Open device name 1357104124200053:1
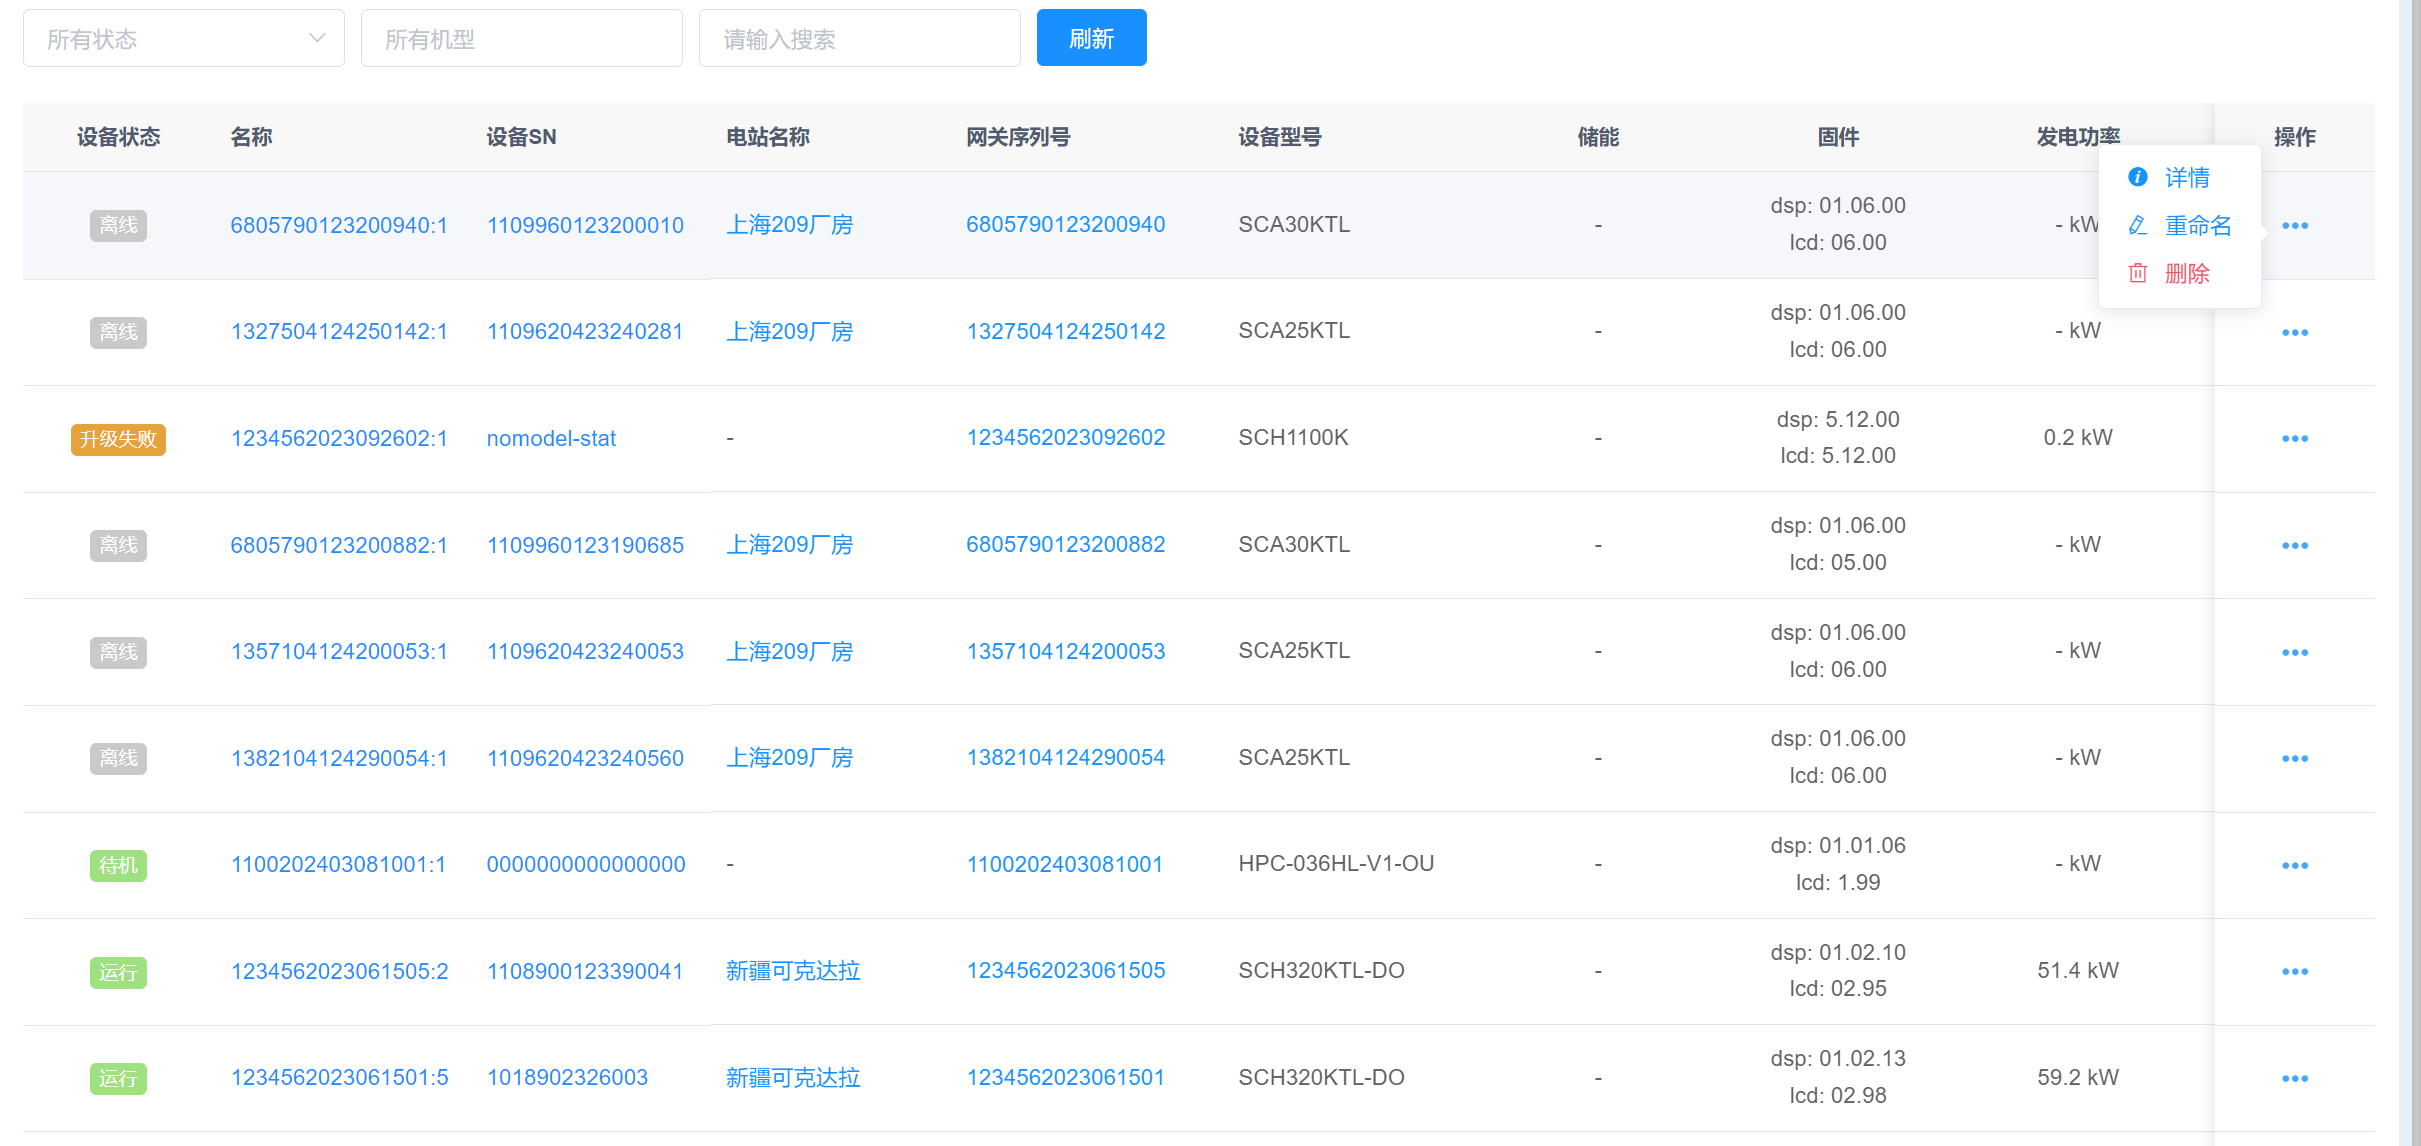This screenshot has height=1146, width=2421. pyautogui.click(x=339, y=652)
